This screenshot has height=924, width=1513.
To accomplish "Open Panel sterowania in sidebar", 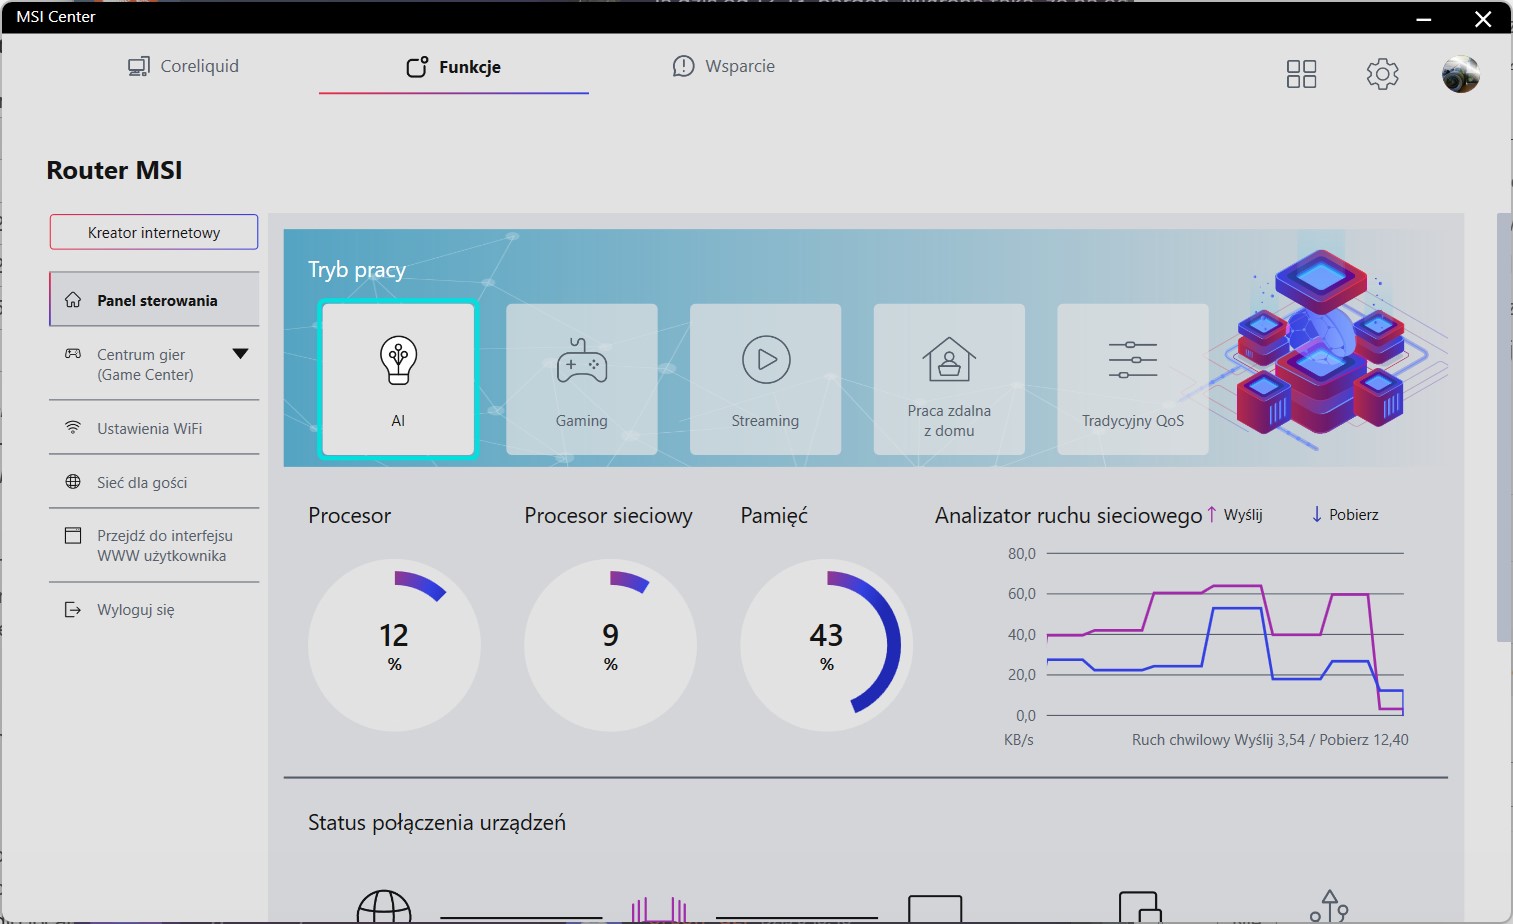I will (x=155, y=300).
